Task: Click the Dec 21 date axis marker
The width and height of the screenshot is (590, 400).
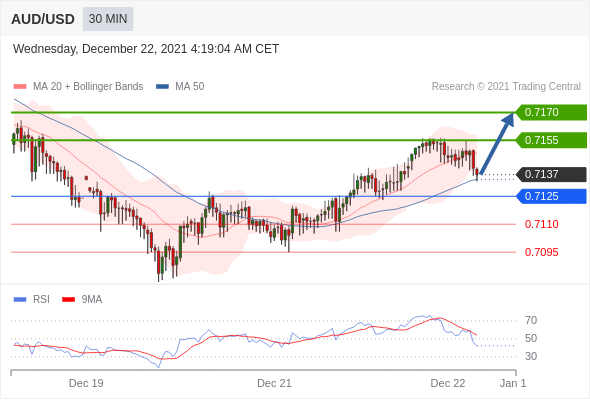Action: (274, 383)
